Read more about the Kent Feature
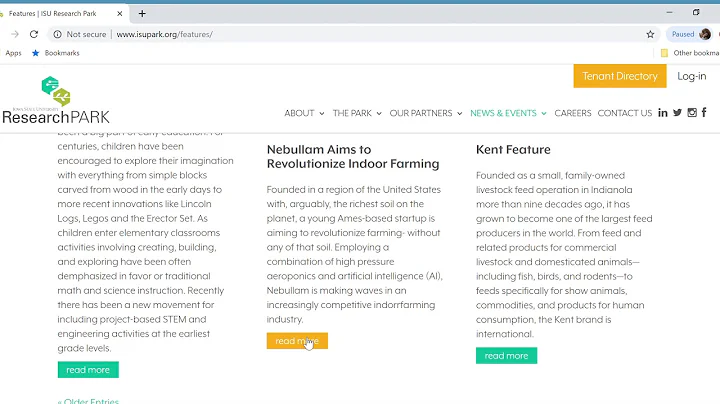 coord(506,355)
